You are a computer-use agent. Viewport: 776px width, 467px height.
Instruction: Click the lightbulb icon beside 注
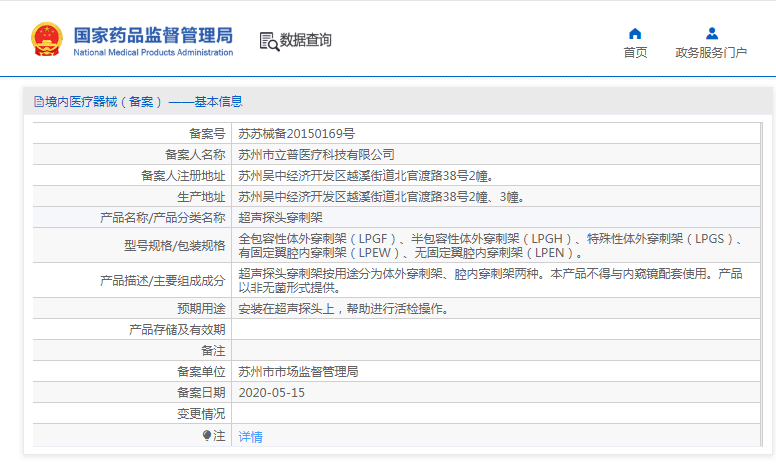pyautogui.click(x=207, y=435)
